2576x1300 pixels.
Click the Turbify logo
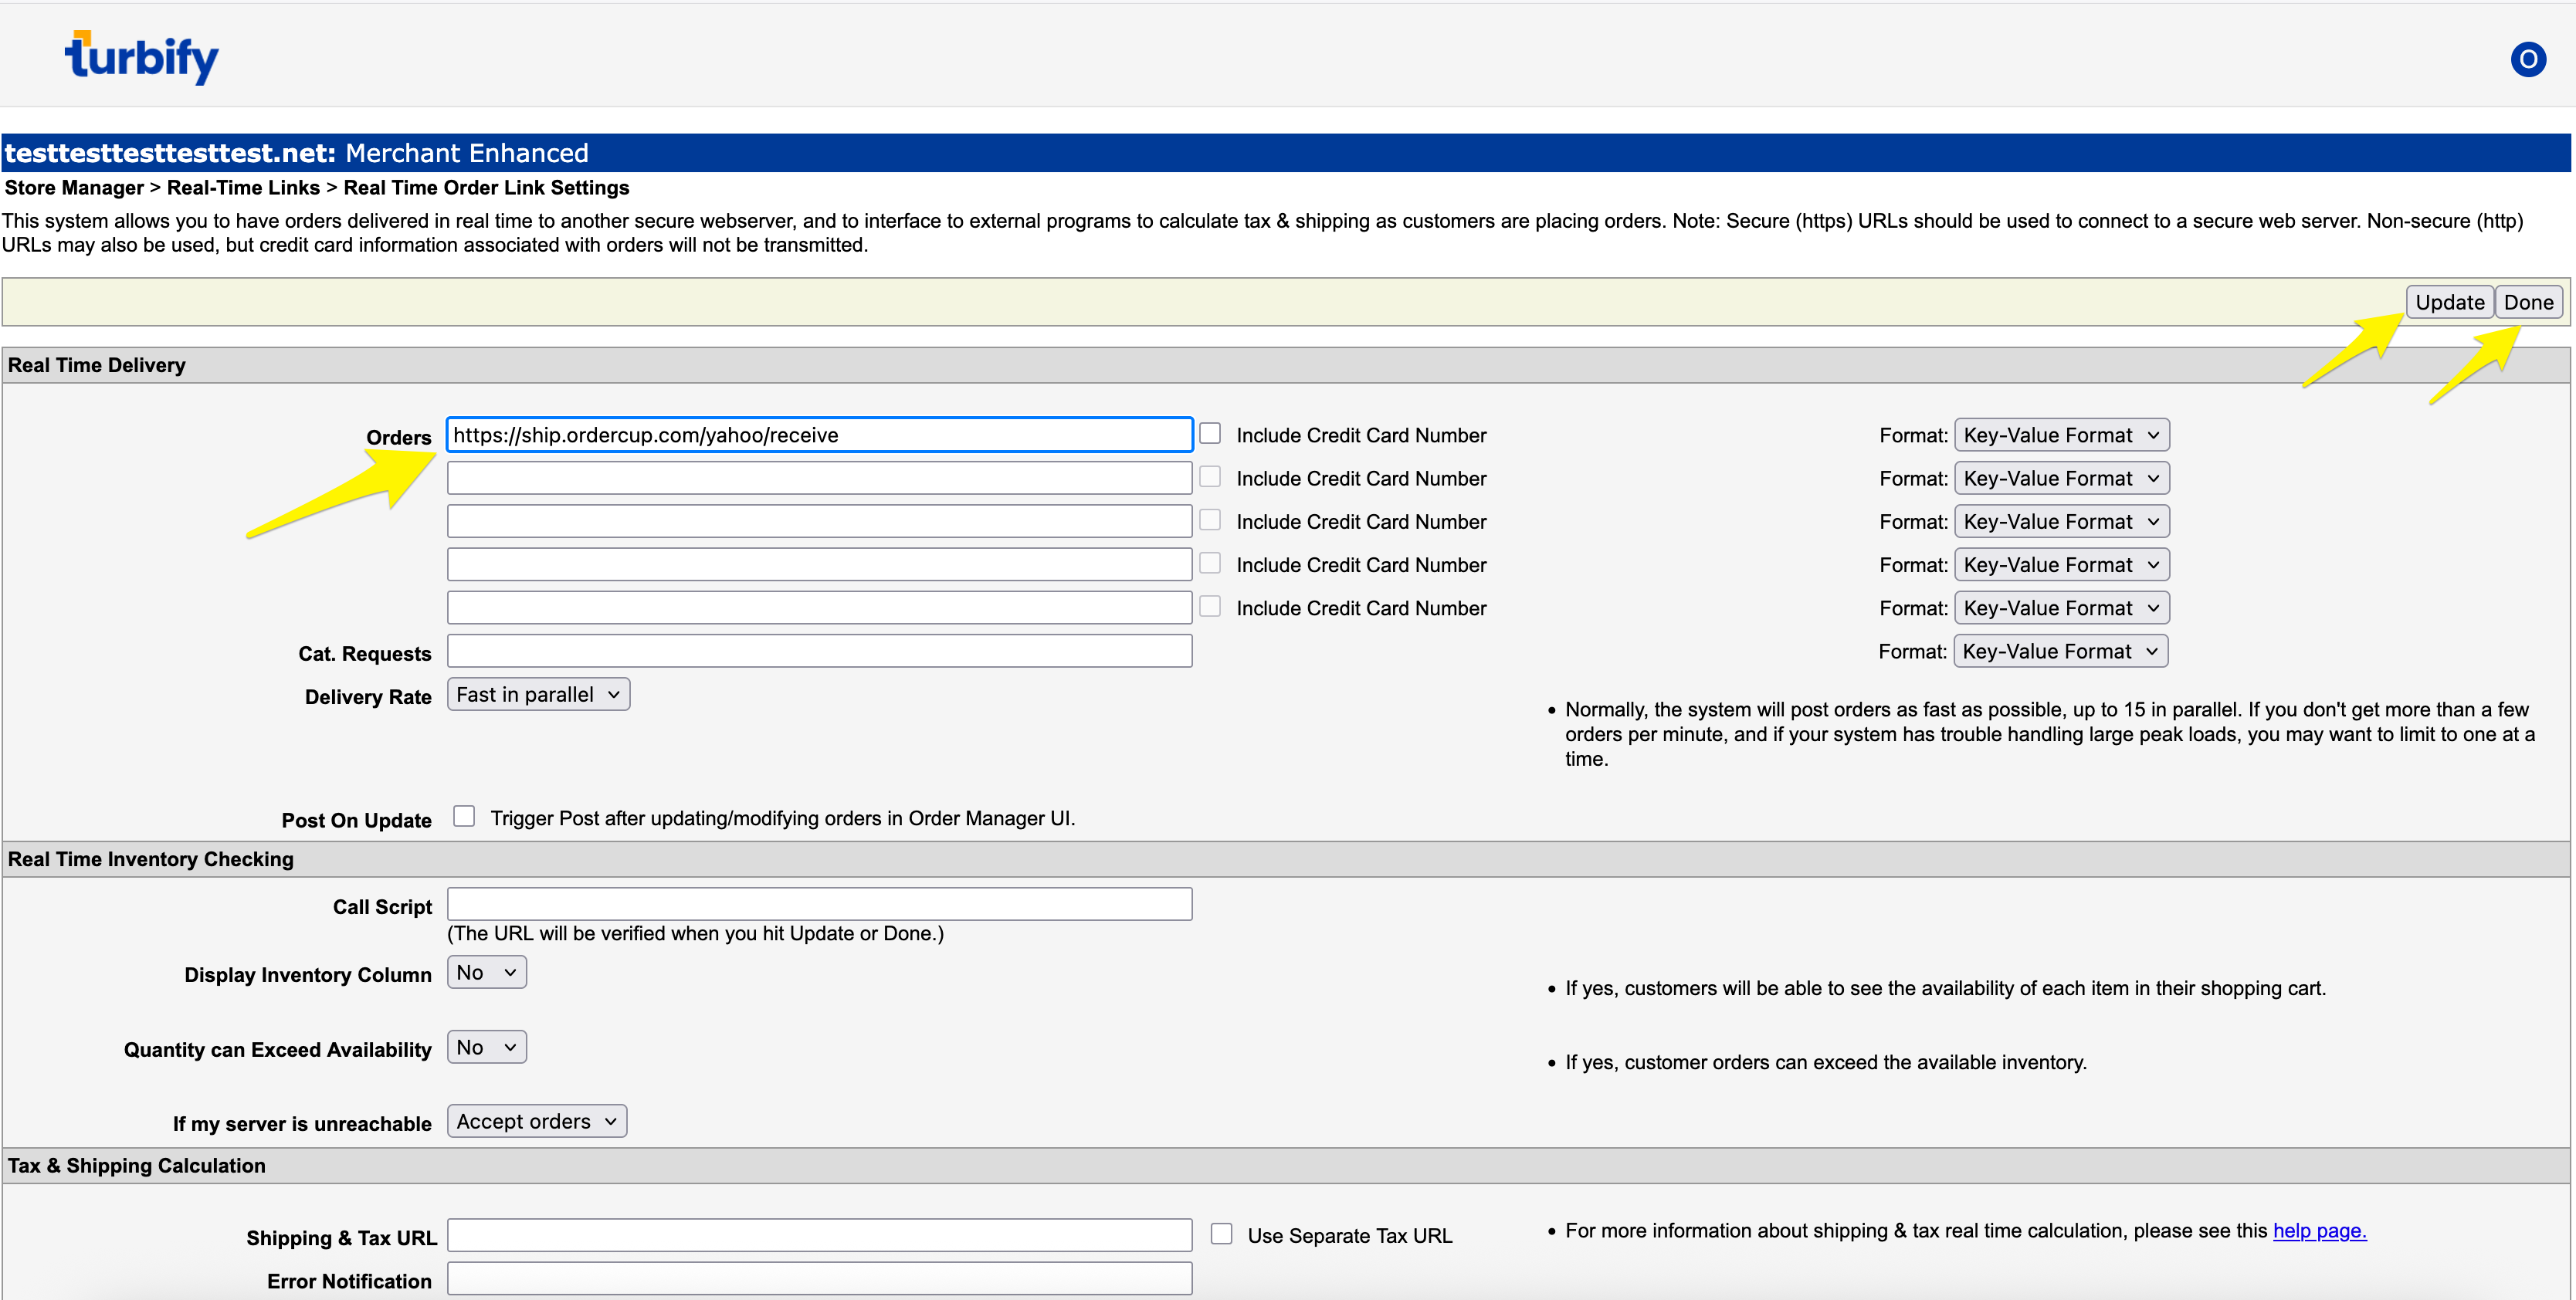click(x=141, y=58)
